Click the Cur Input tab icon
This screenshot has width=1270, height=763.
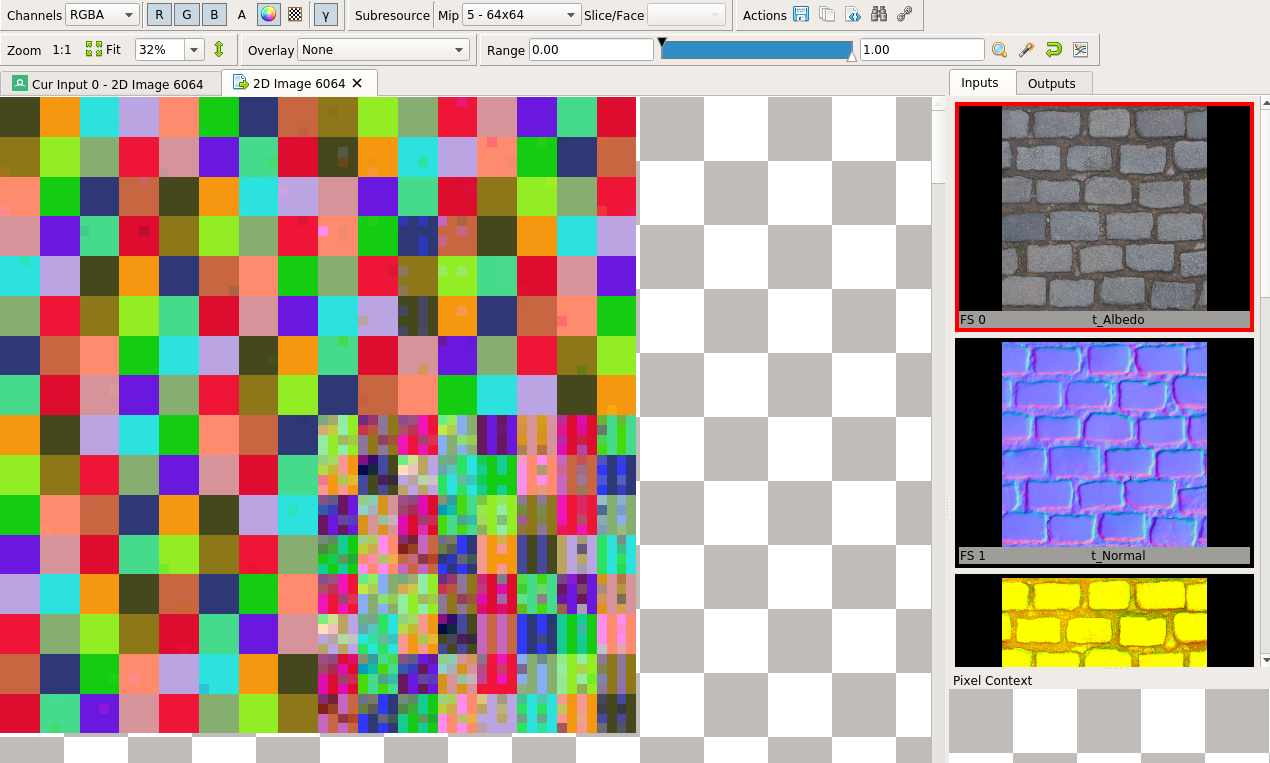tap(20, 84)
